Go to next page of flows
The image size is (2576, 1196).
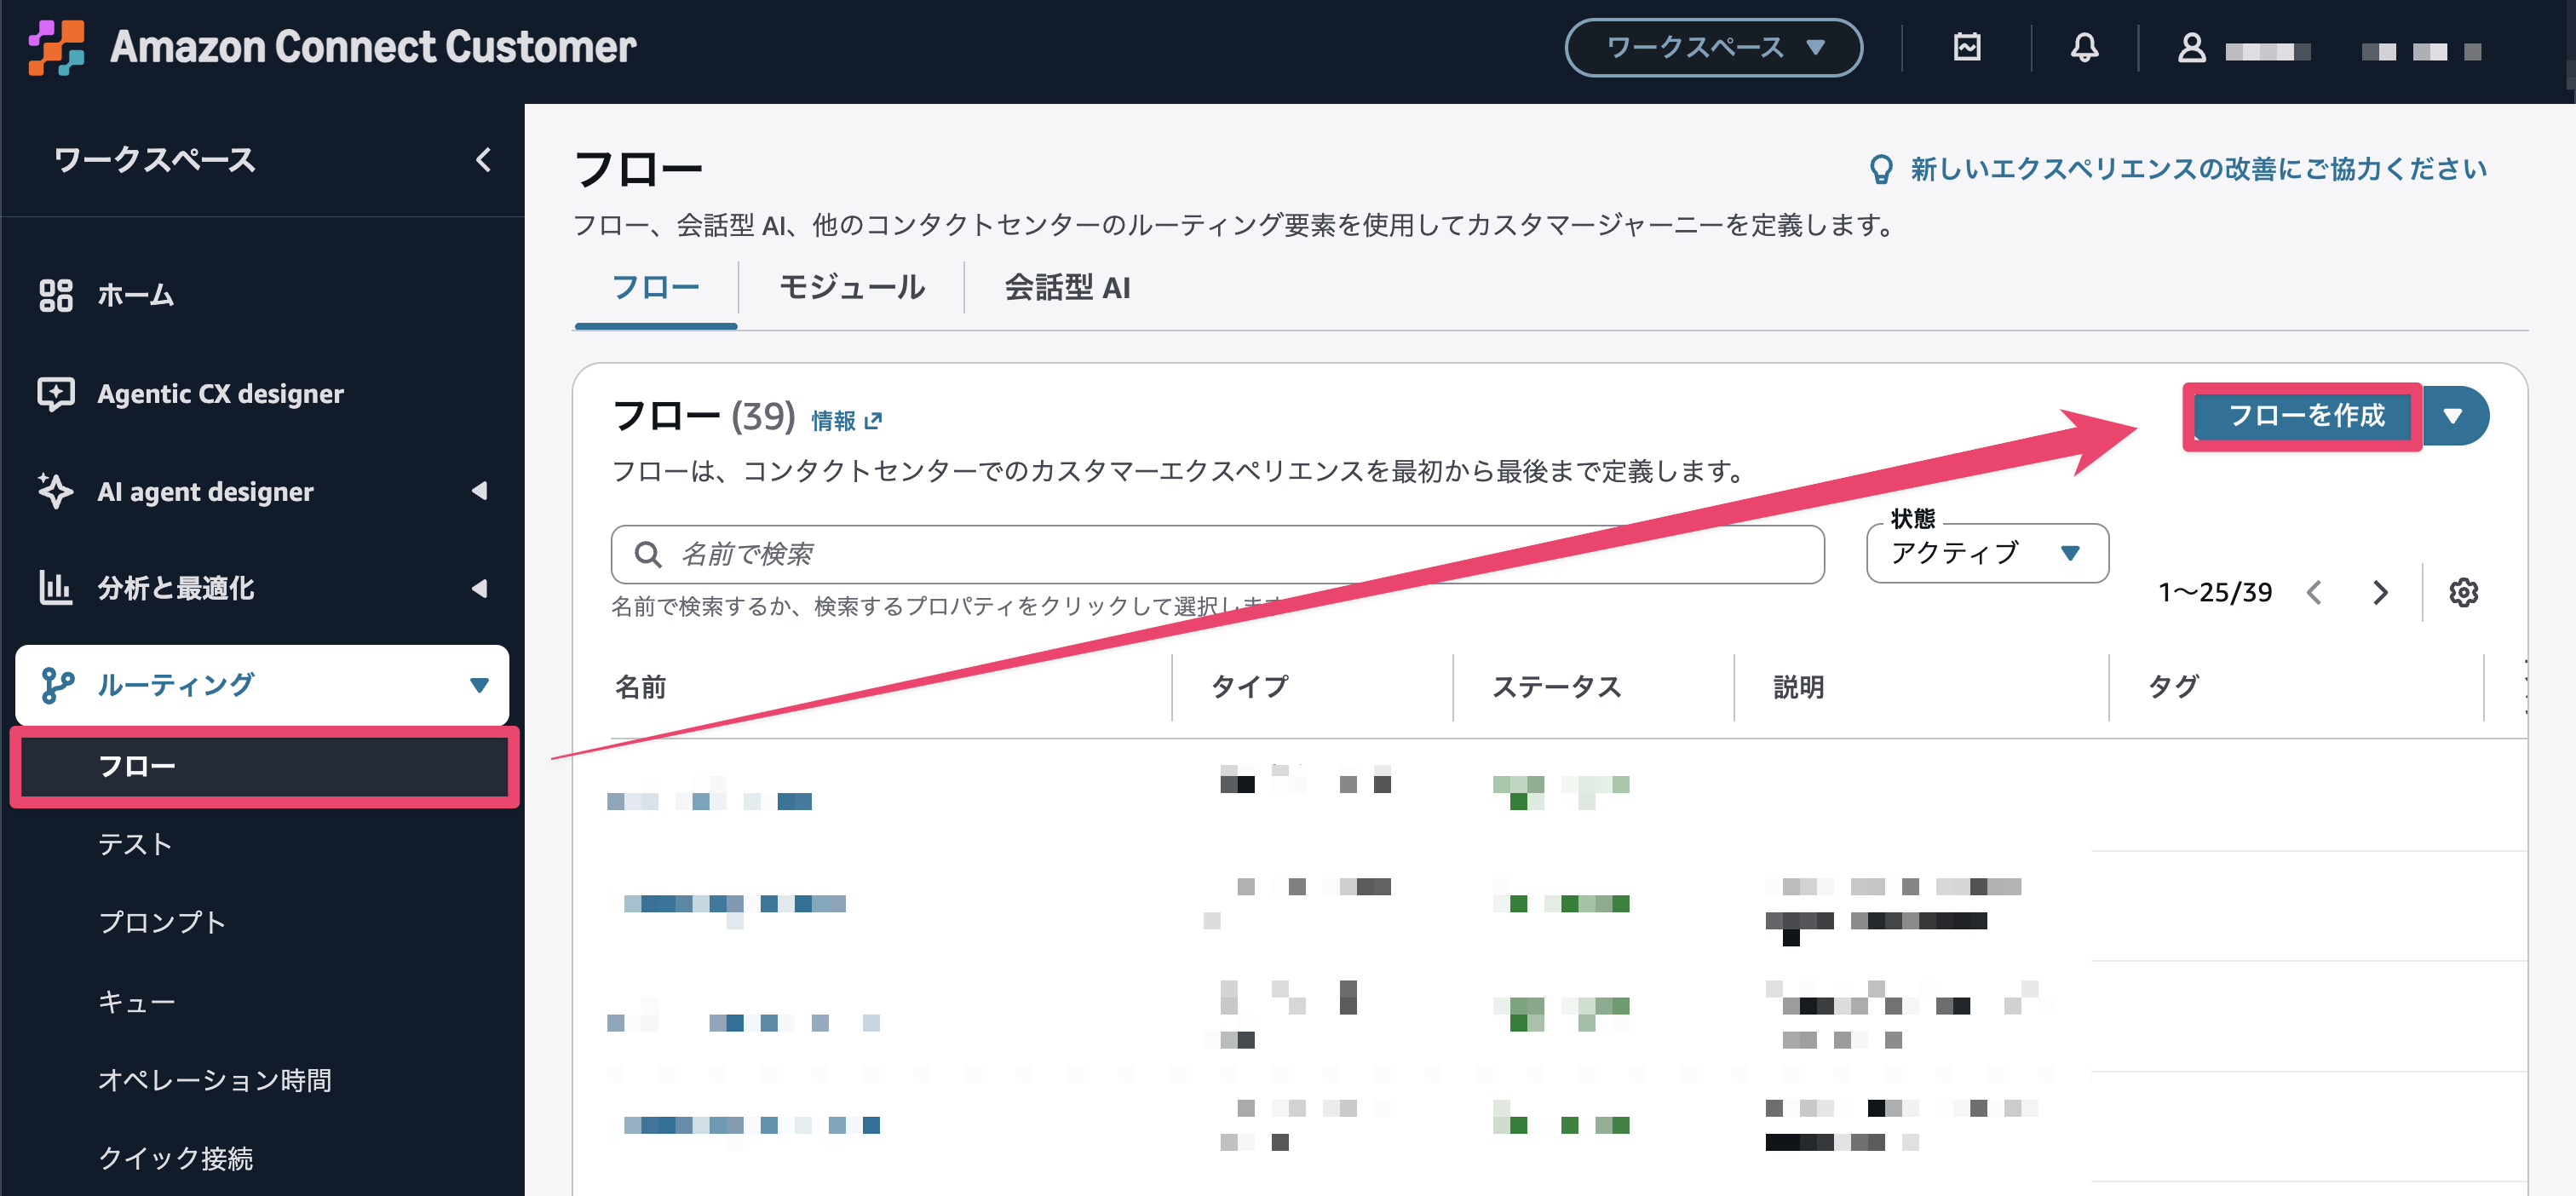click(x=2380, y=592)
